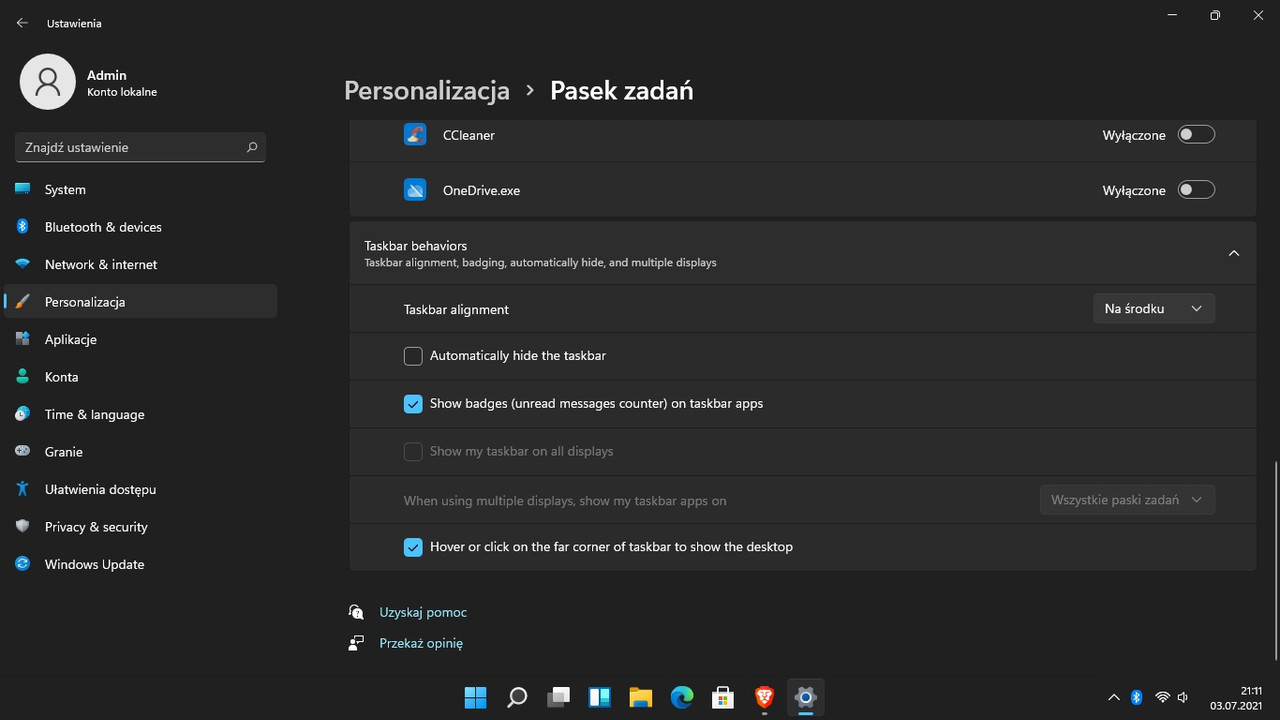The image size is (1280, 720).
Task: Click the Bluetooth tray icon
Action: click(1137, 697)
